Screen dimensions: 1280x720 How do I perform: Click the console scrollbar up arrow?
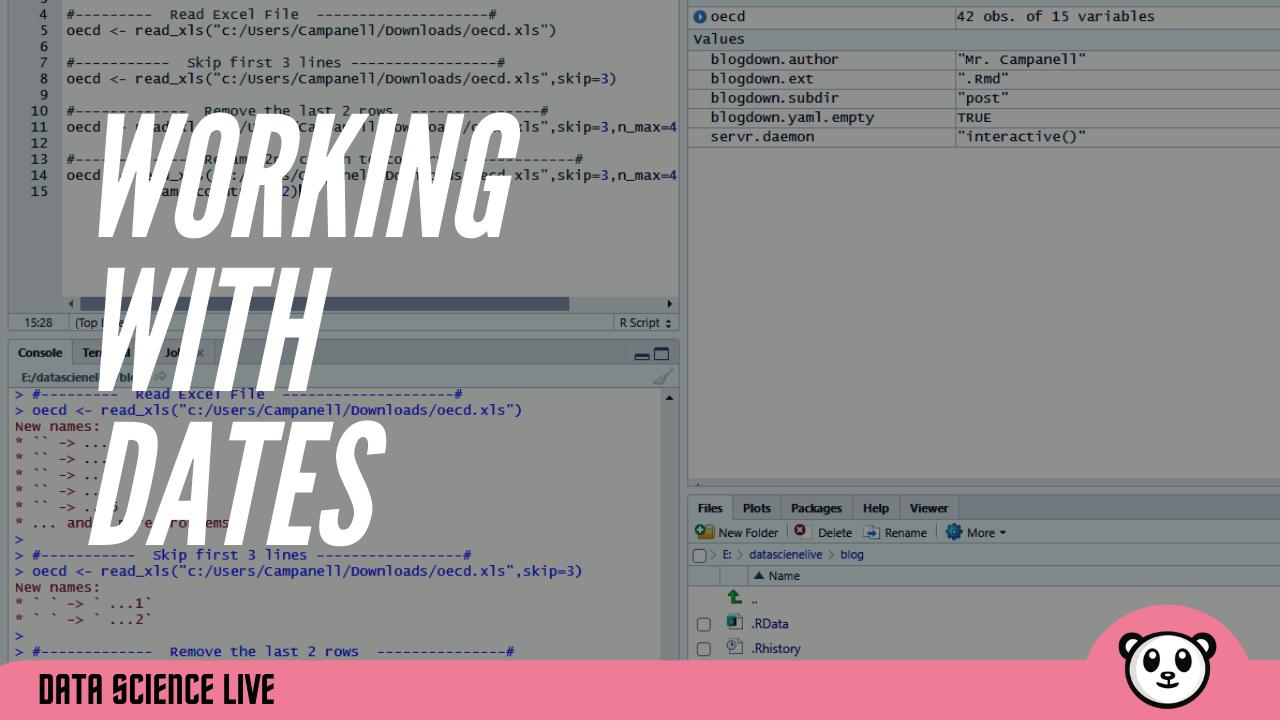coord(669,397)
